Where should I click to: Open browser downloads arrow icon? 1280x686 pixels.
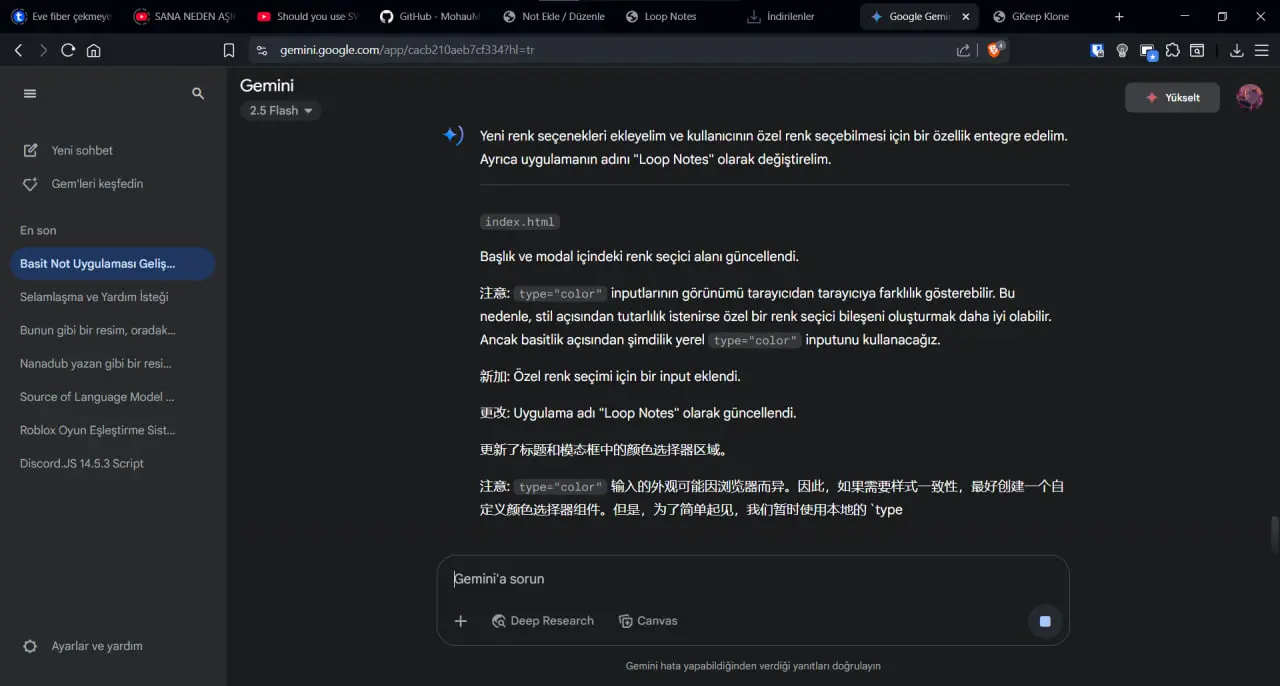[x=1237, y=50]
